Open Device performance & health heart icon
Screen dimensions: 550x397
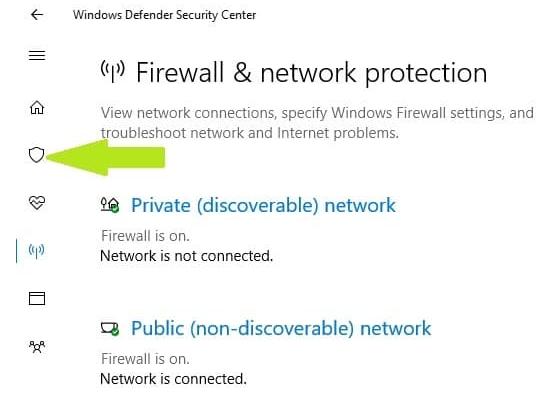click(x=37, y=202)
